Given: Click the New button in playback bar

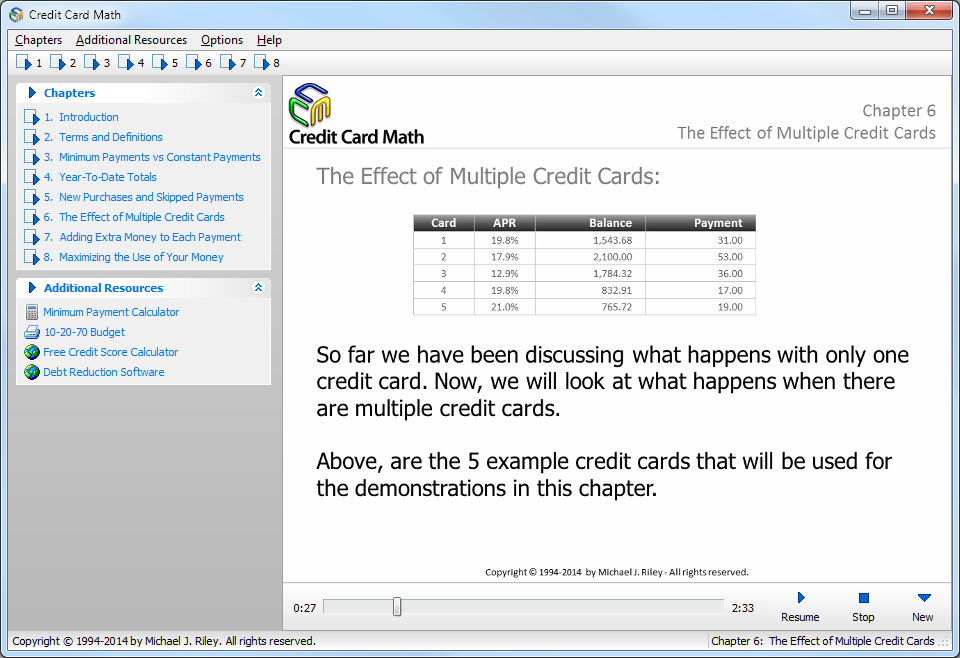Looking at the screenshot, I should tap(923, 607).
